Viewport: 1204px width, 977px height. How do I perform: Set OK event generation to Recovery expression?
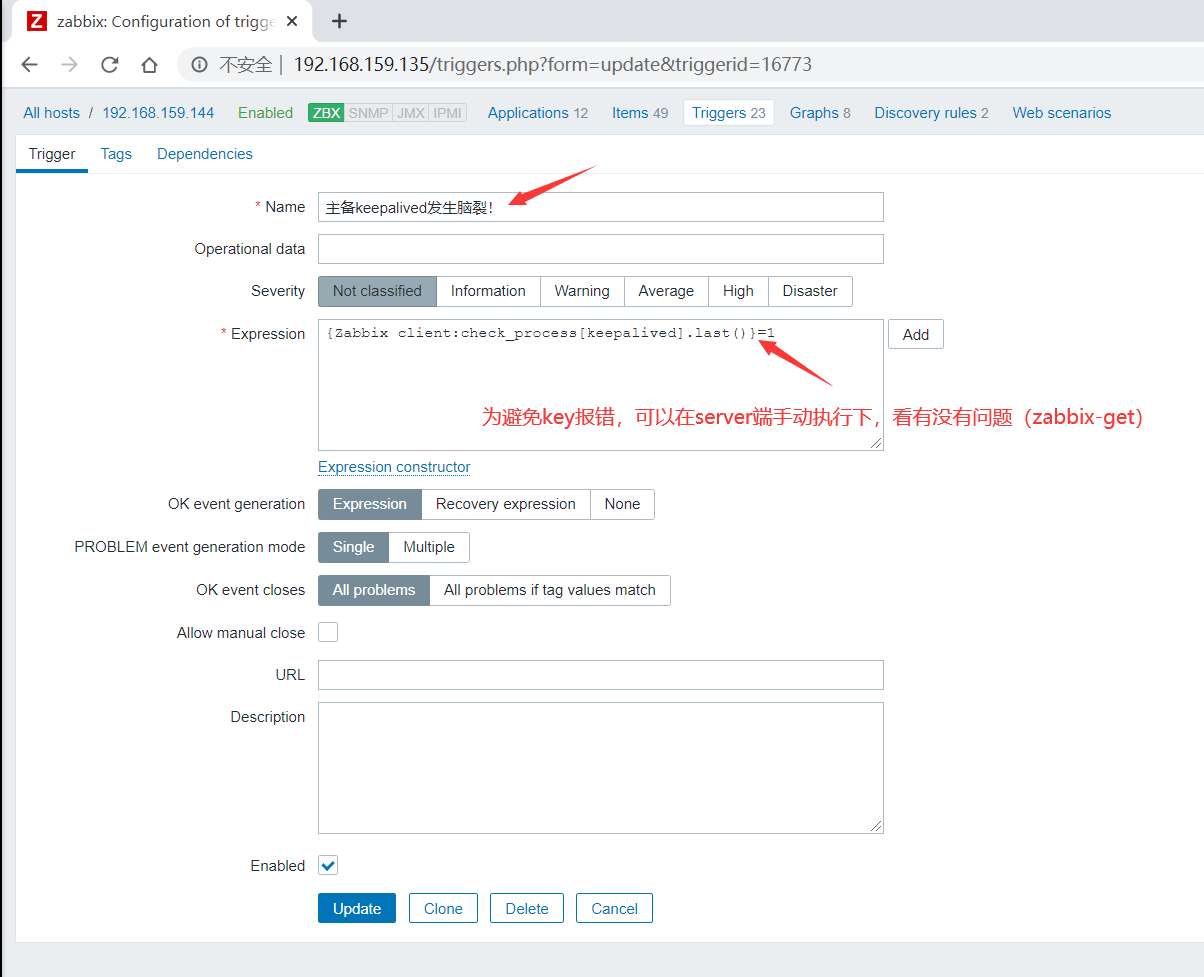(x=506, y=504)
